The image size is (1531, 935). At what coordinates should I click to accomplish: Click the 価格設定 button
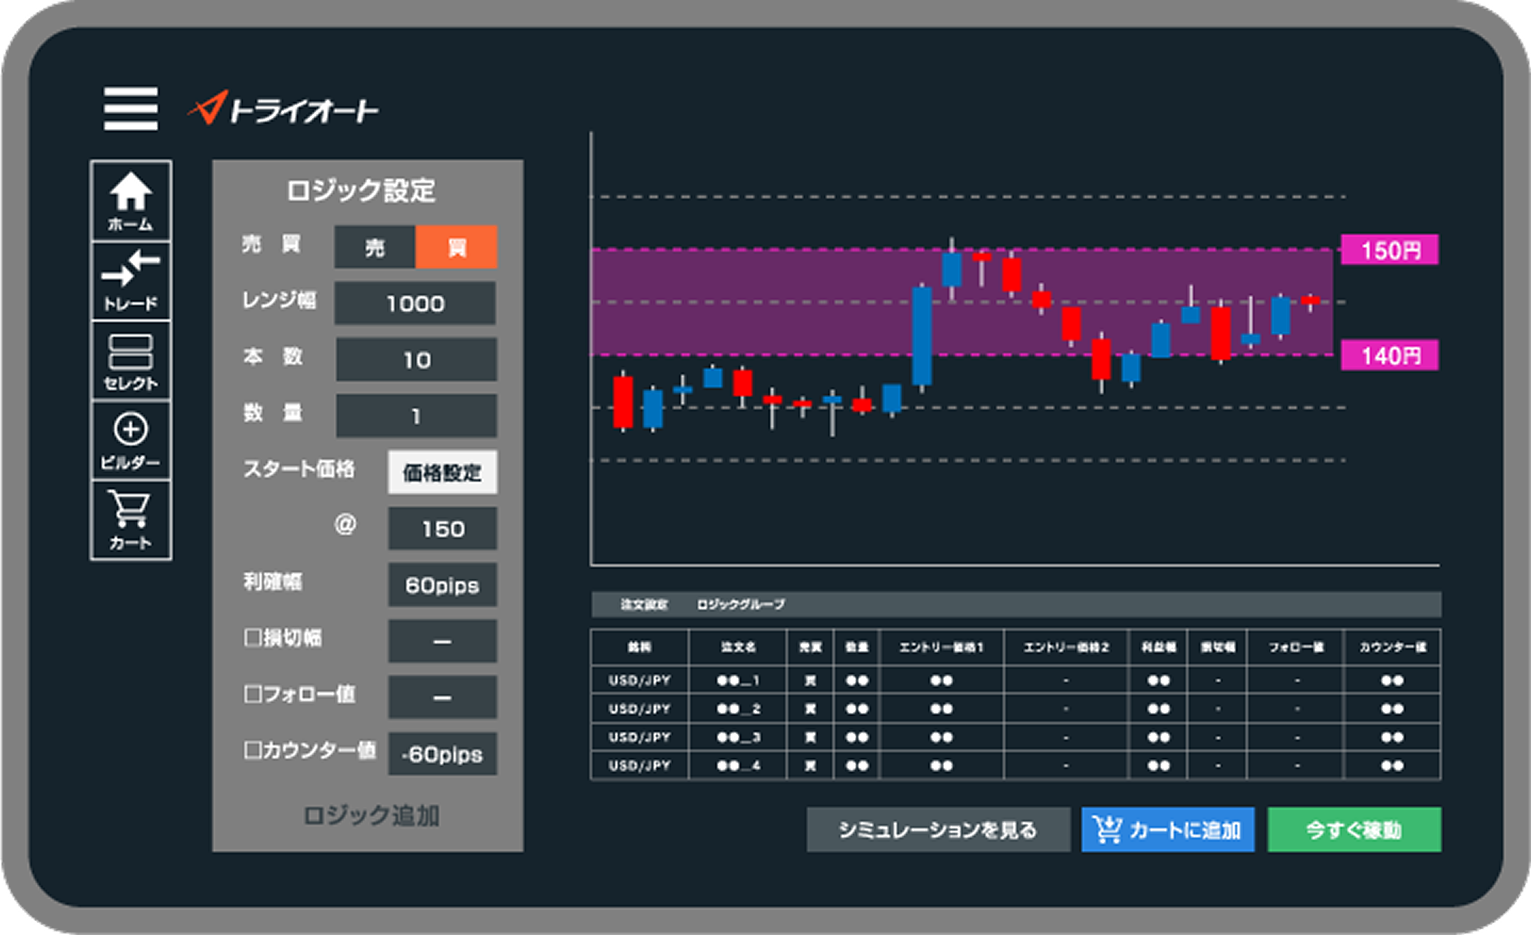coord(442,473)
